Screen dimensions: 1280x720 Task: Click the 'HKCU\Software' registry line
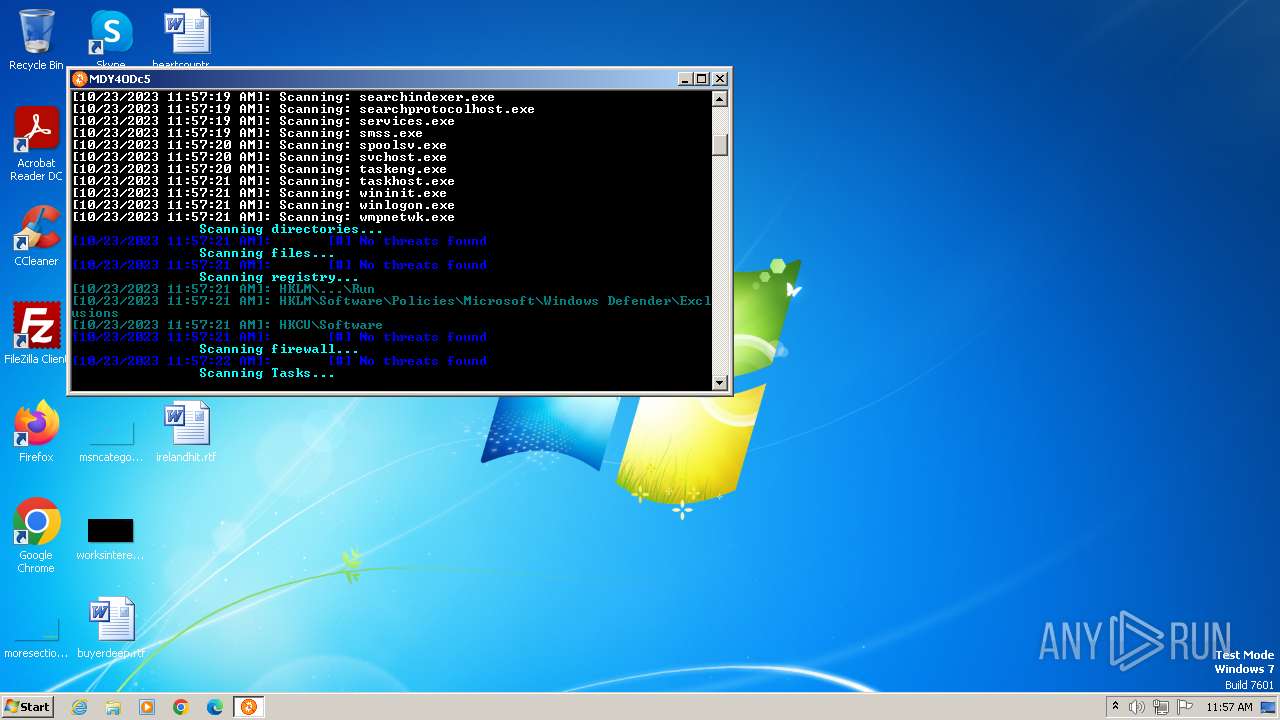pos(227,325)
